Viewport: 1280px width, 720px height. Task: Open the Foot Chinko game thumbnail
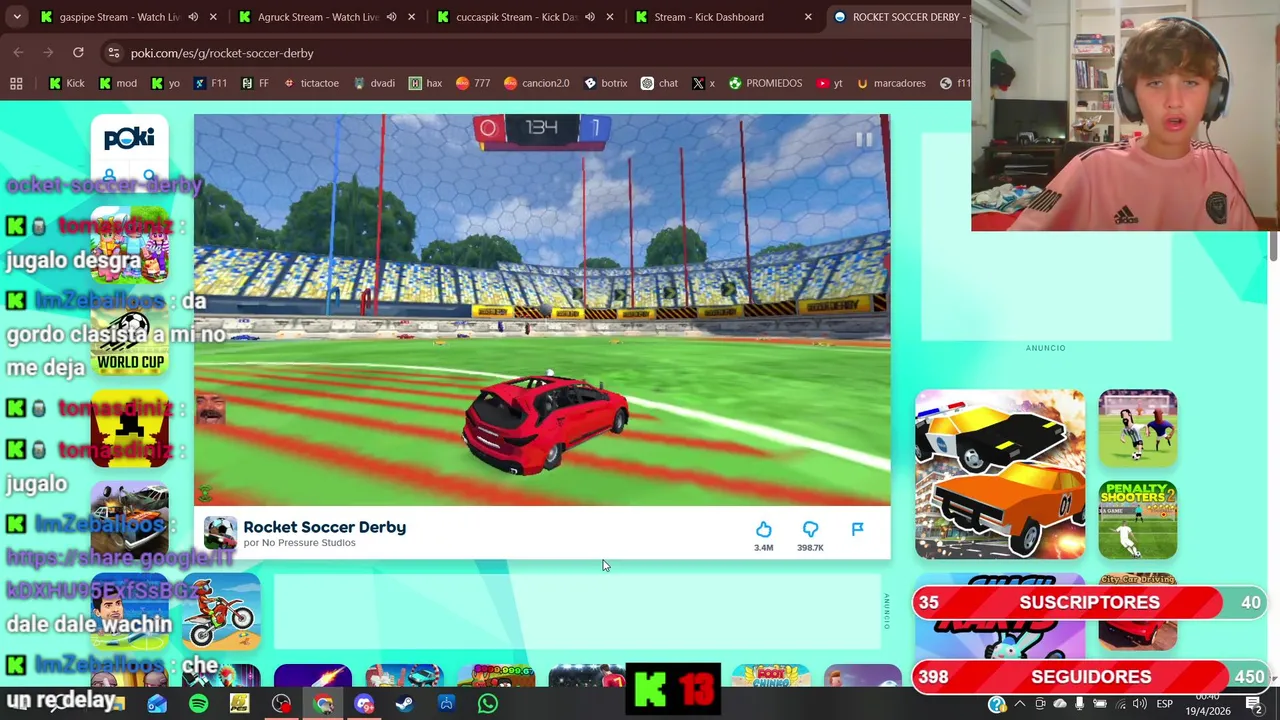coord(770,676)
